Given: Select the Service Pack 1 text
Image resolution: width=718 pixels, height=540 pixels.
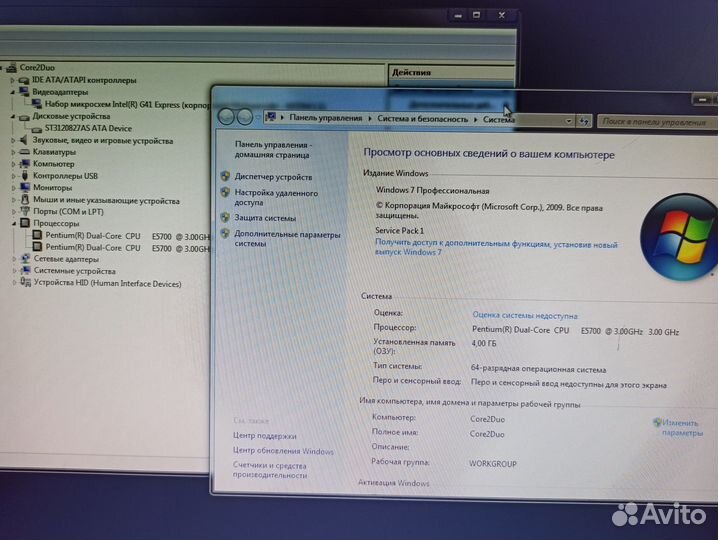Looking at the screenshot, I should (399, 230).
